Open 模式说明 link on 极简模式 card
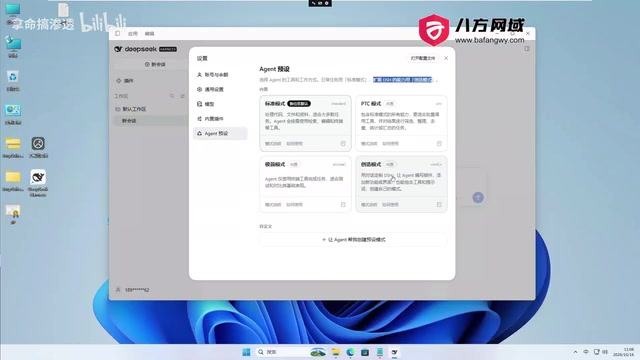Screen dimensions: 640x360 click(273, 204)
